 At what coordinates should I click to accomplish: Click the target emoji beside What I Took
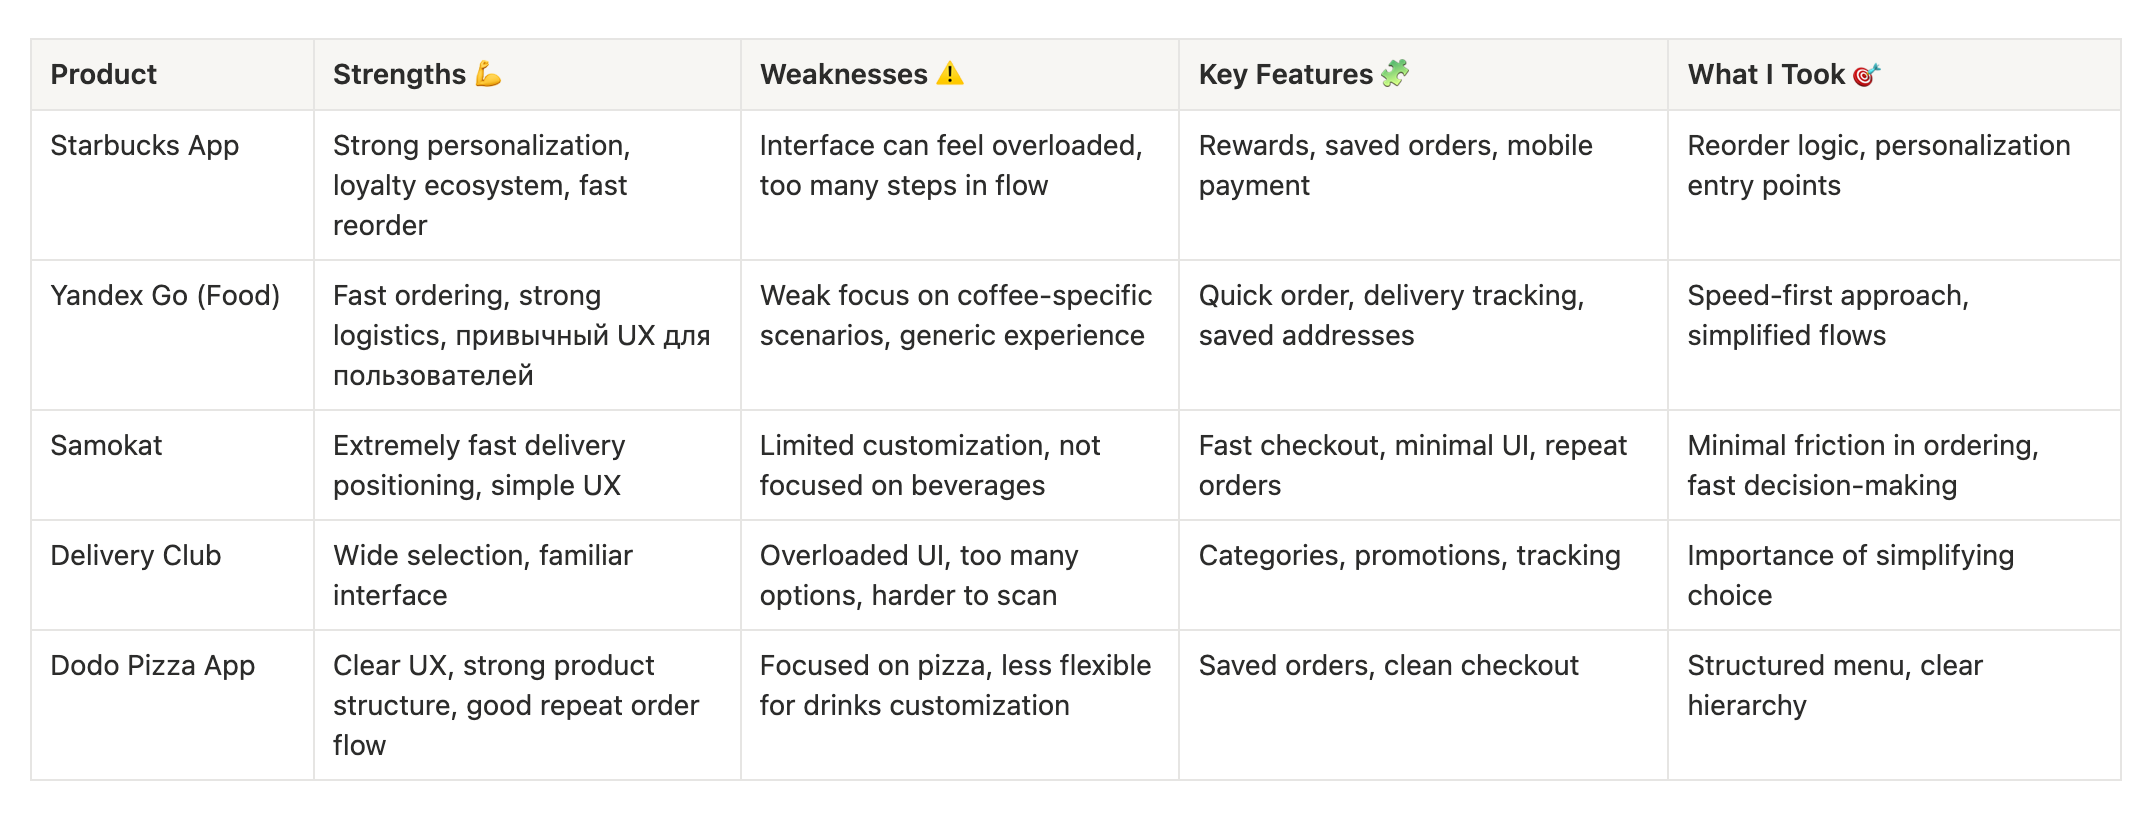1866,75
